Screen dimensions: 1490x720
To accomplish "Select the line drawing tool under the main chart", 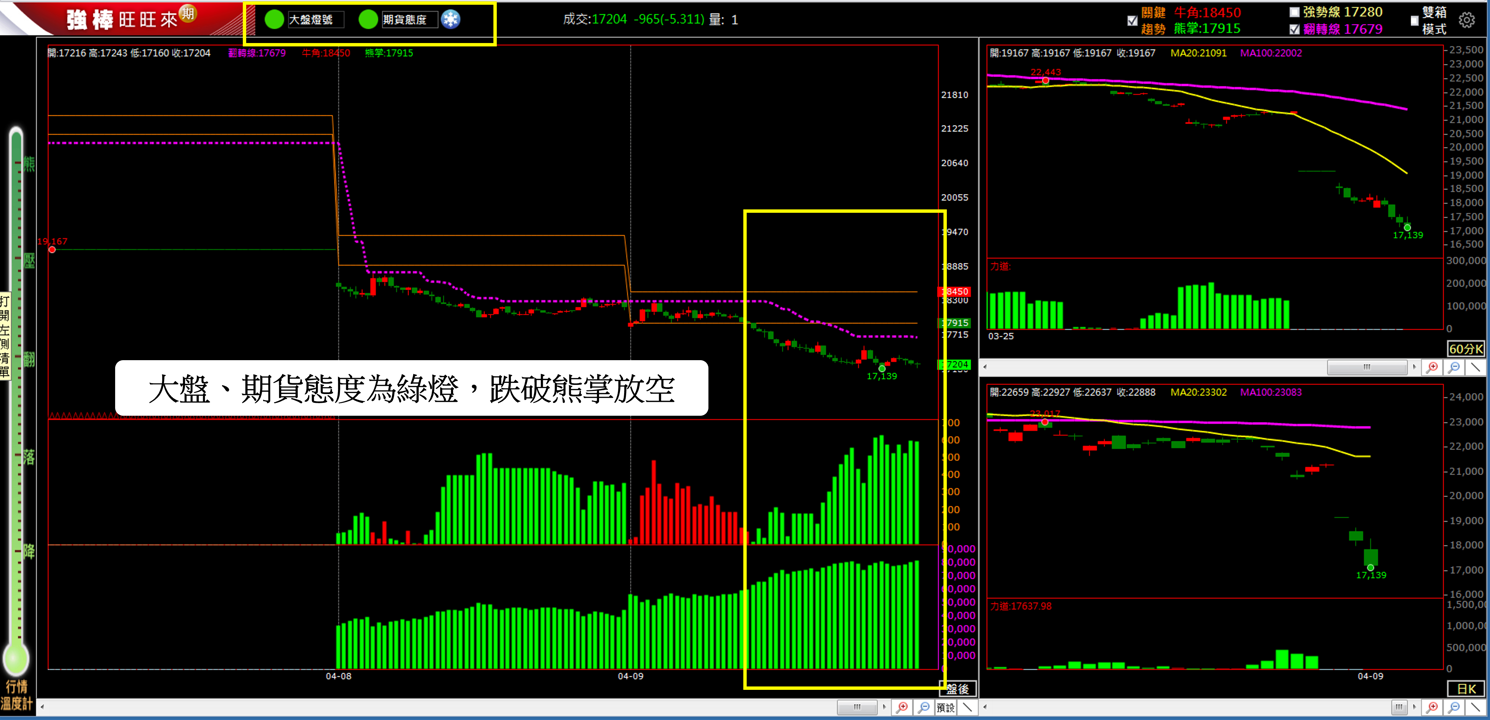I will 968,707.
